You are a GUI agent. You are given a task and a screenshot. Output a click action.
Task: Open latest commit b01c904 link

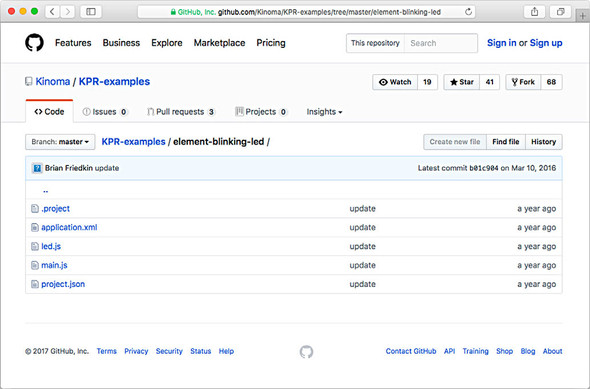[484, 168]
